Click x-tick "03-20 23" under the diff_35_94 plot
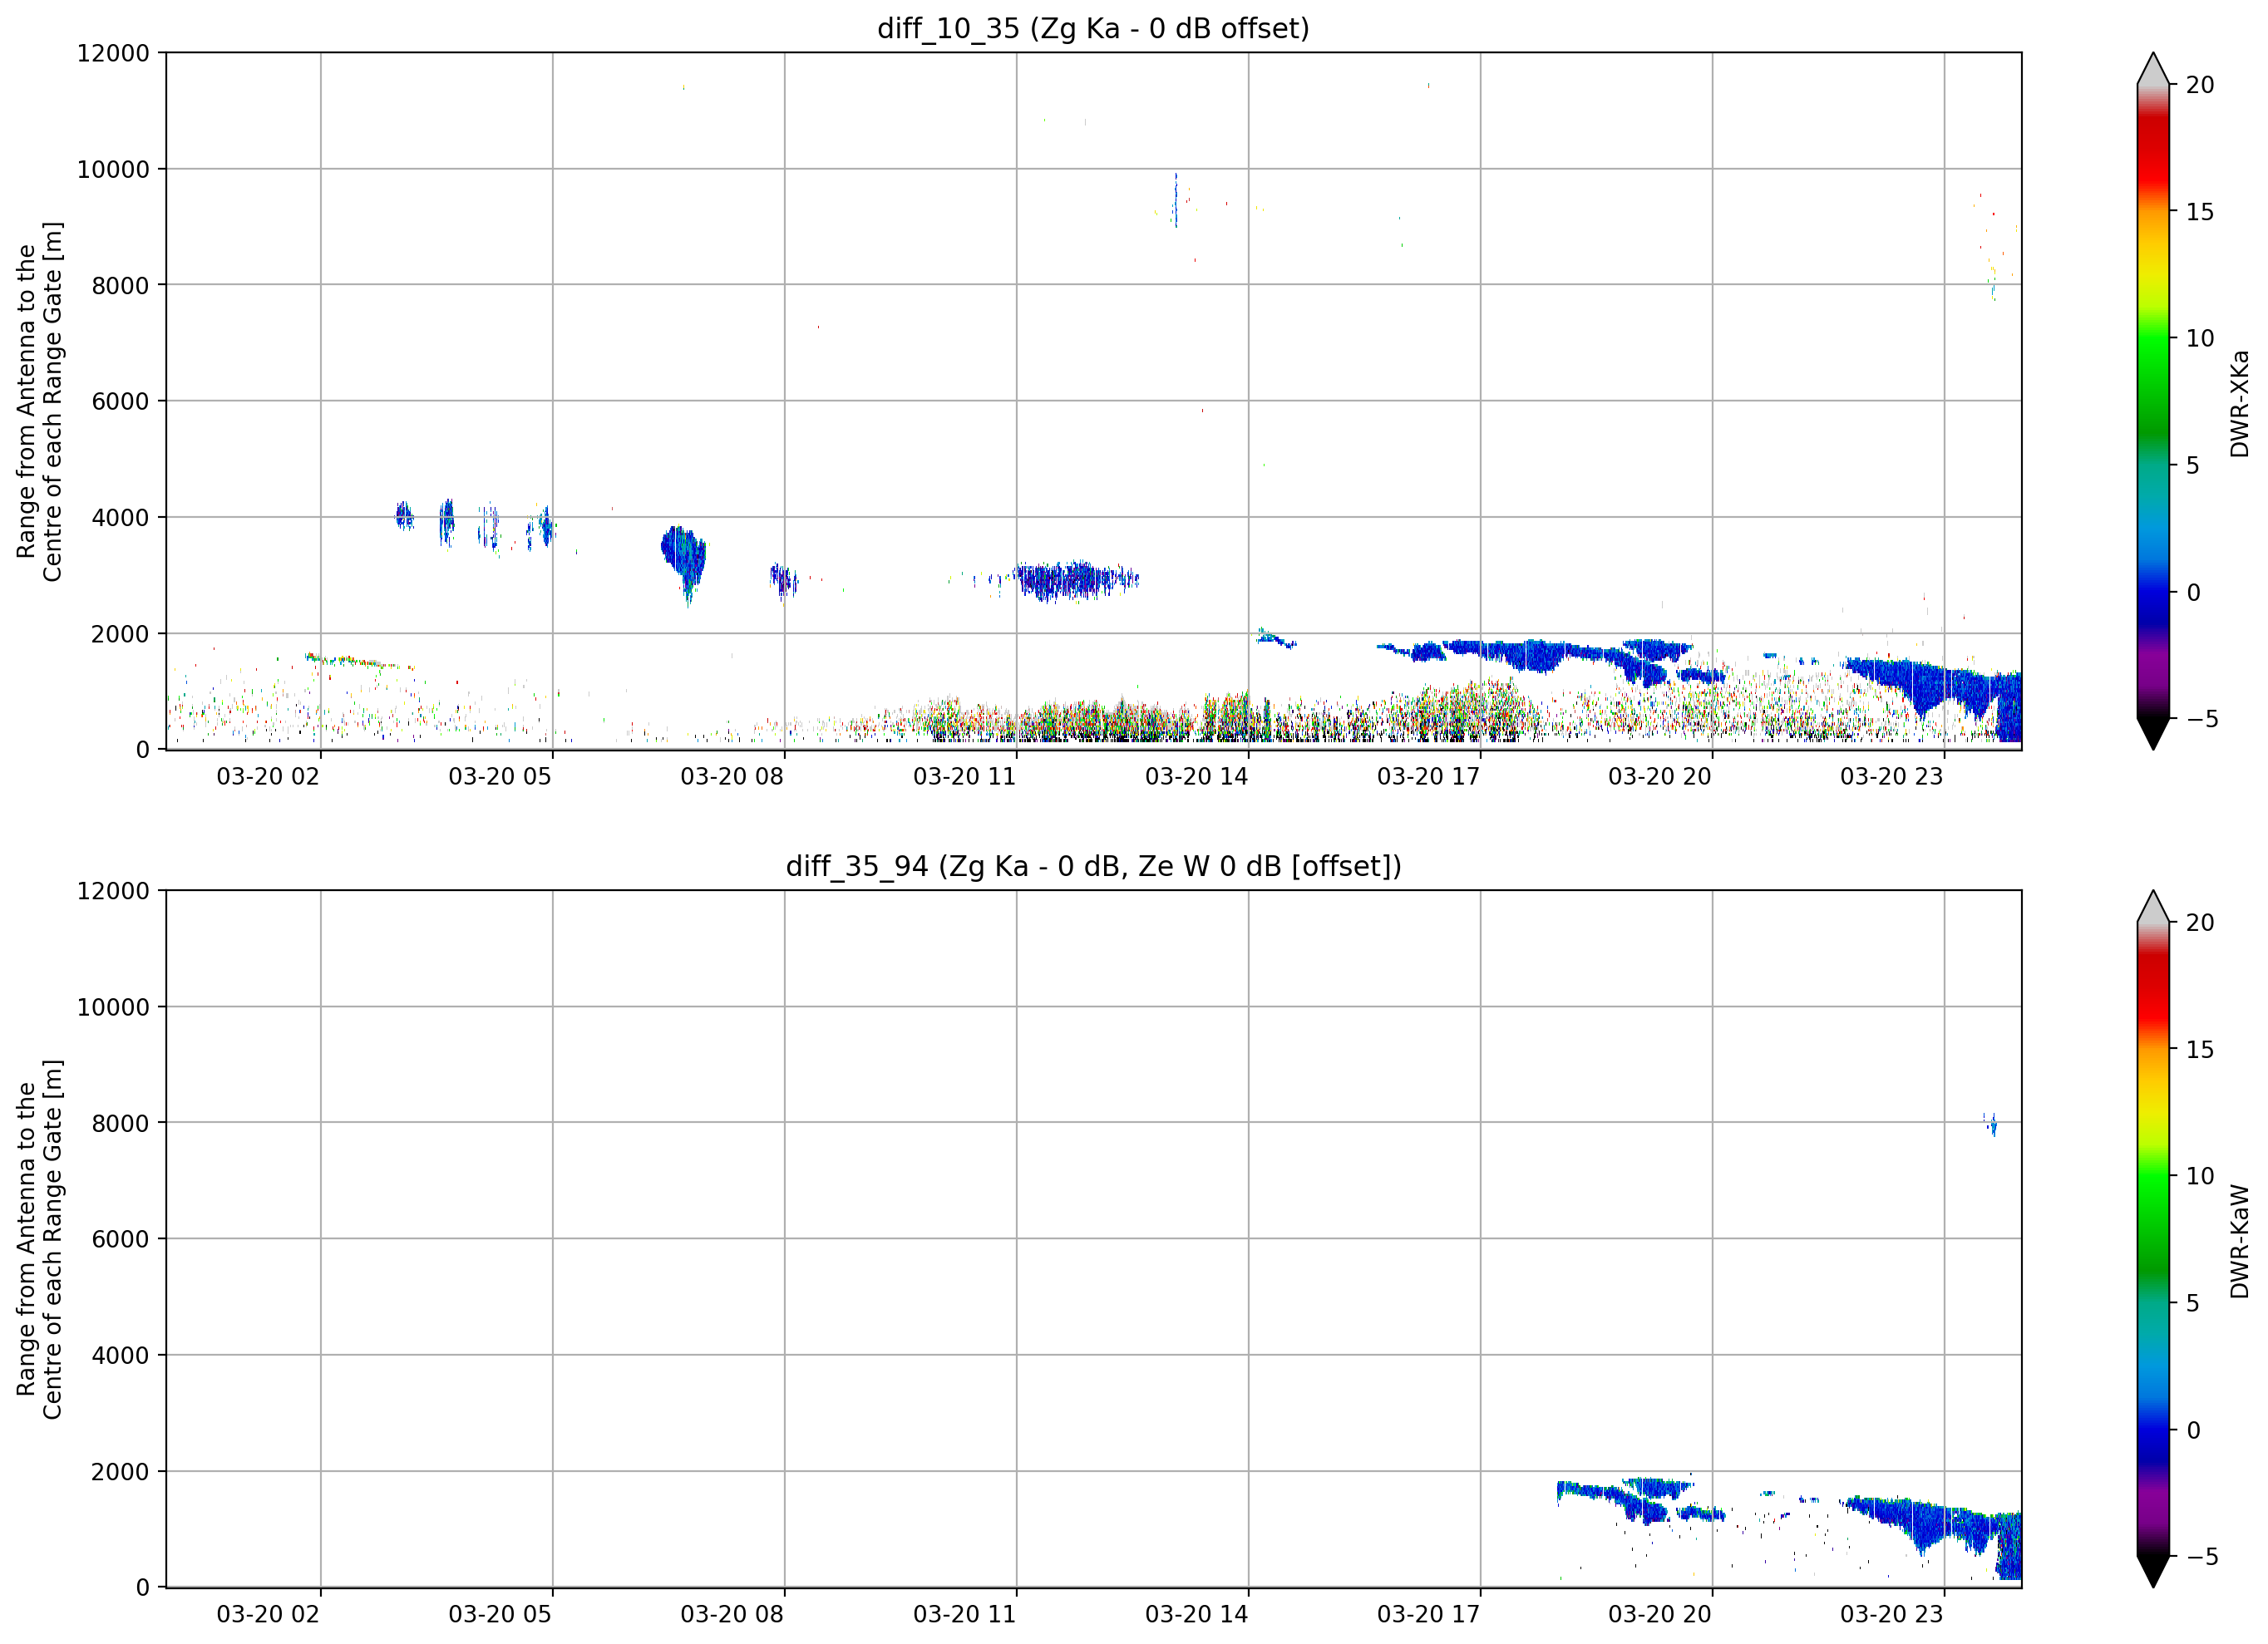 pyautogui.click(x=1892, y=1614)
